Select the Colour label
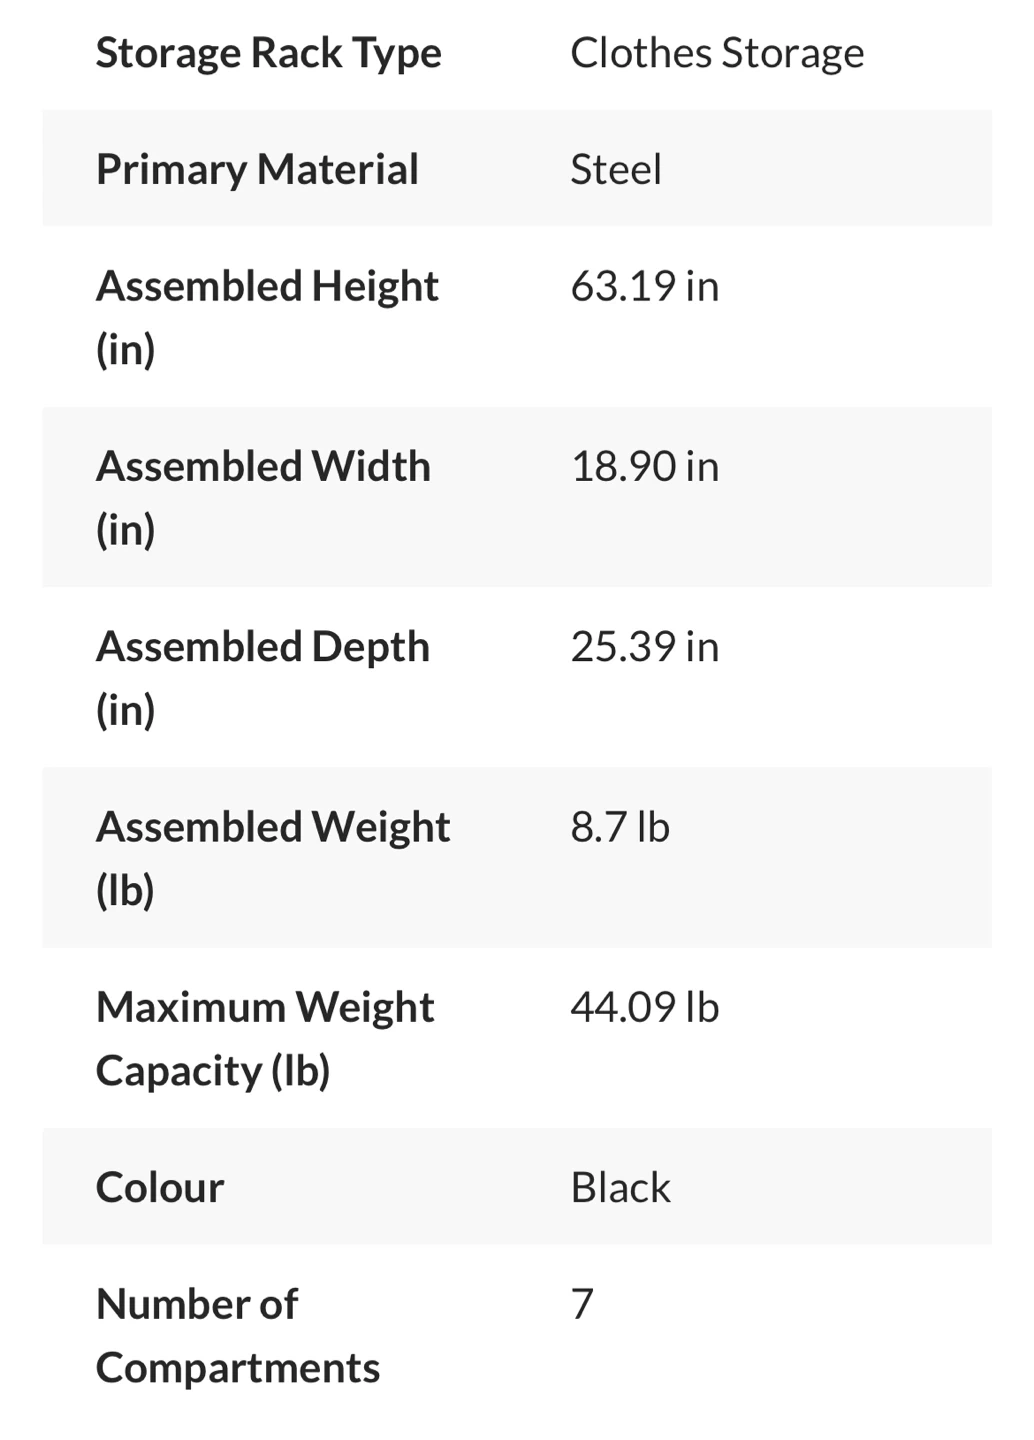The height and width of the screenshot is (1440, 1034). point(160,1188)
